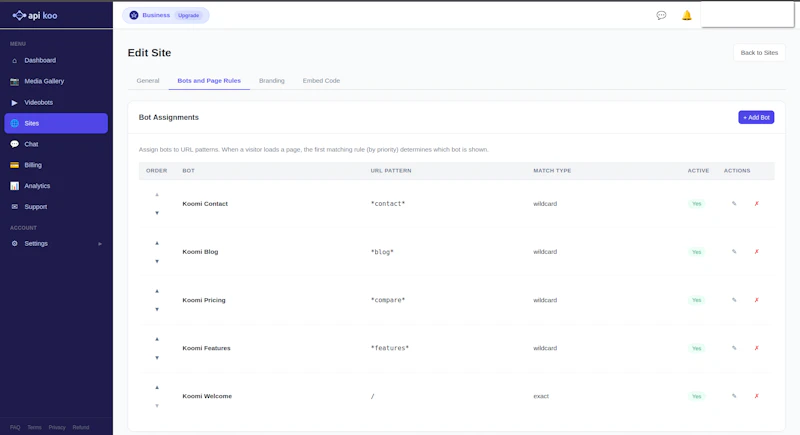Move Koomi Welcome rule up
The image size is (800, 435).
(157, 387)
